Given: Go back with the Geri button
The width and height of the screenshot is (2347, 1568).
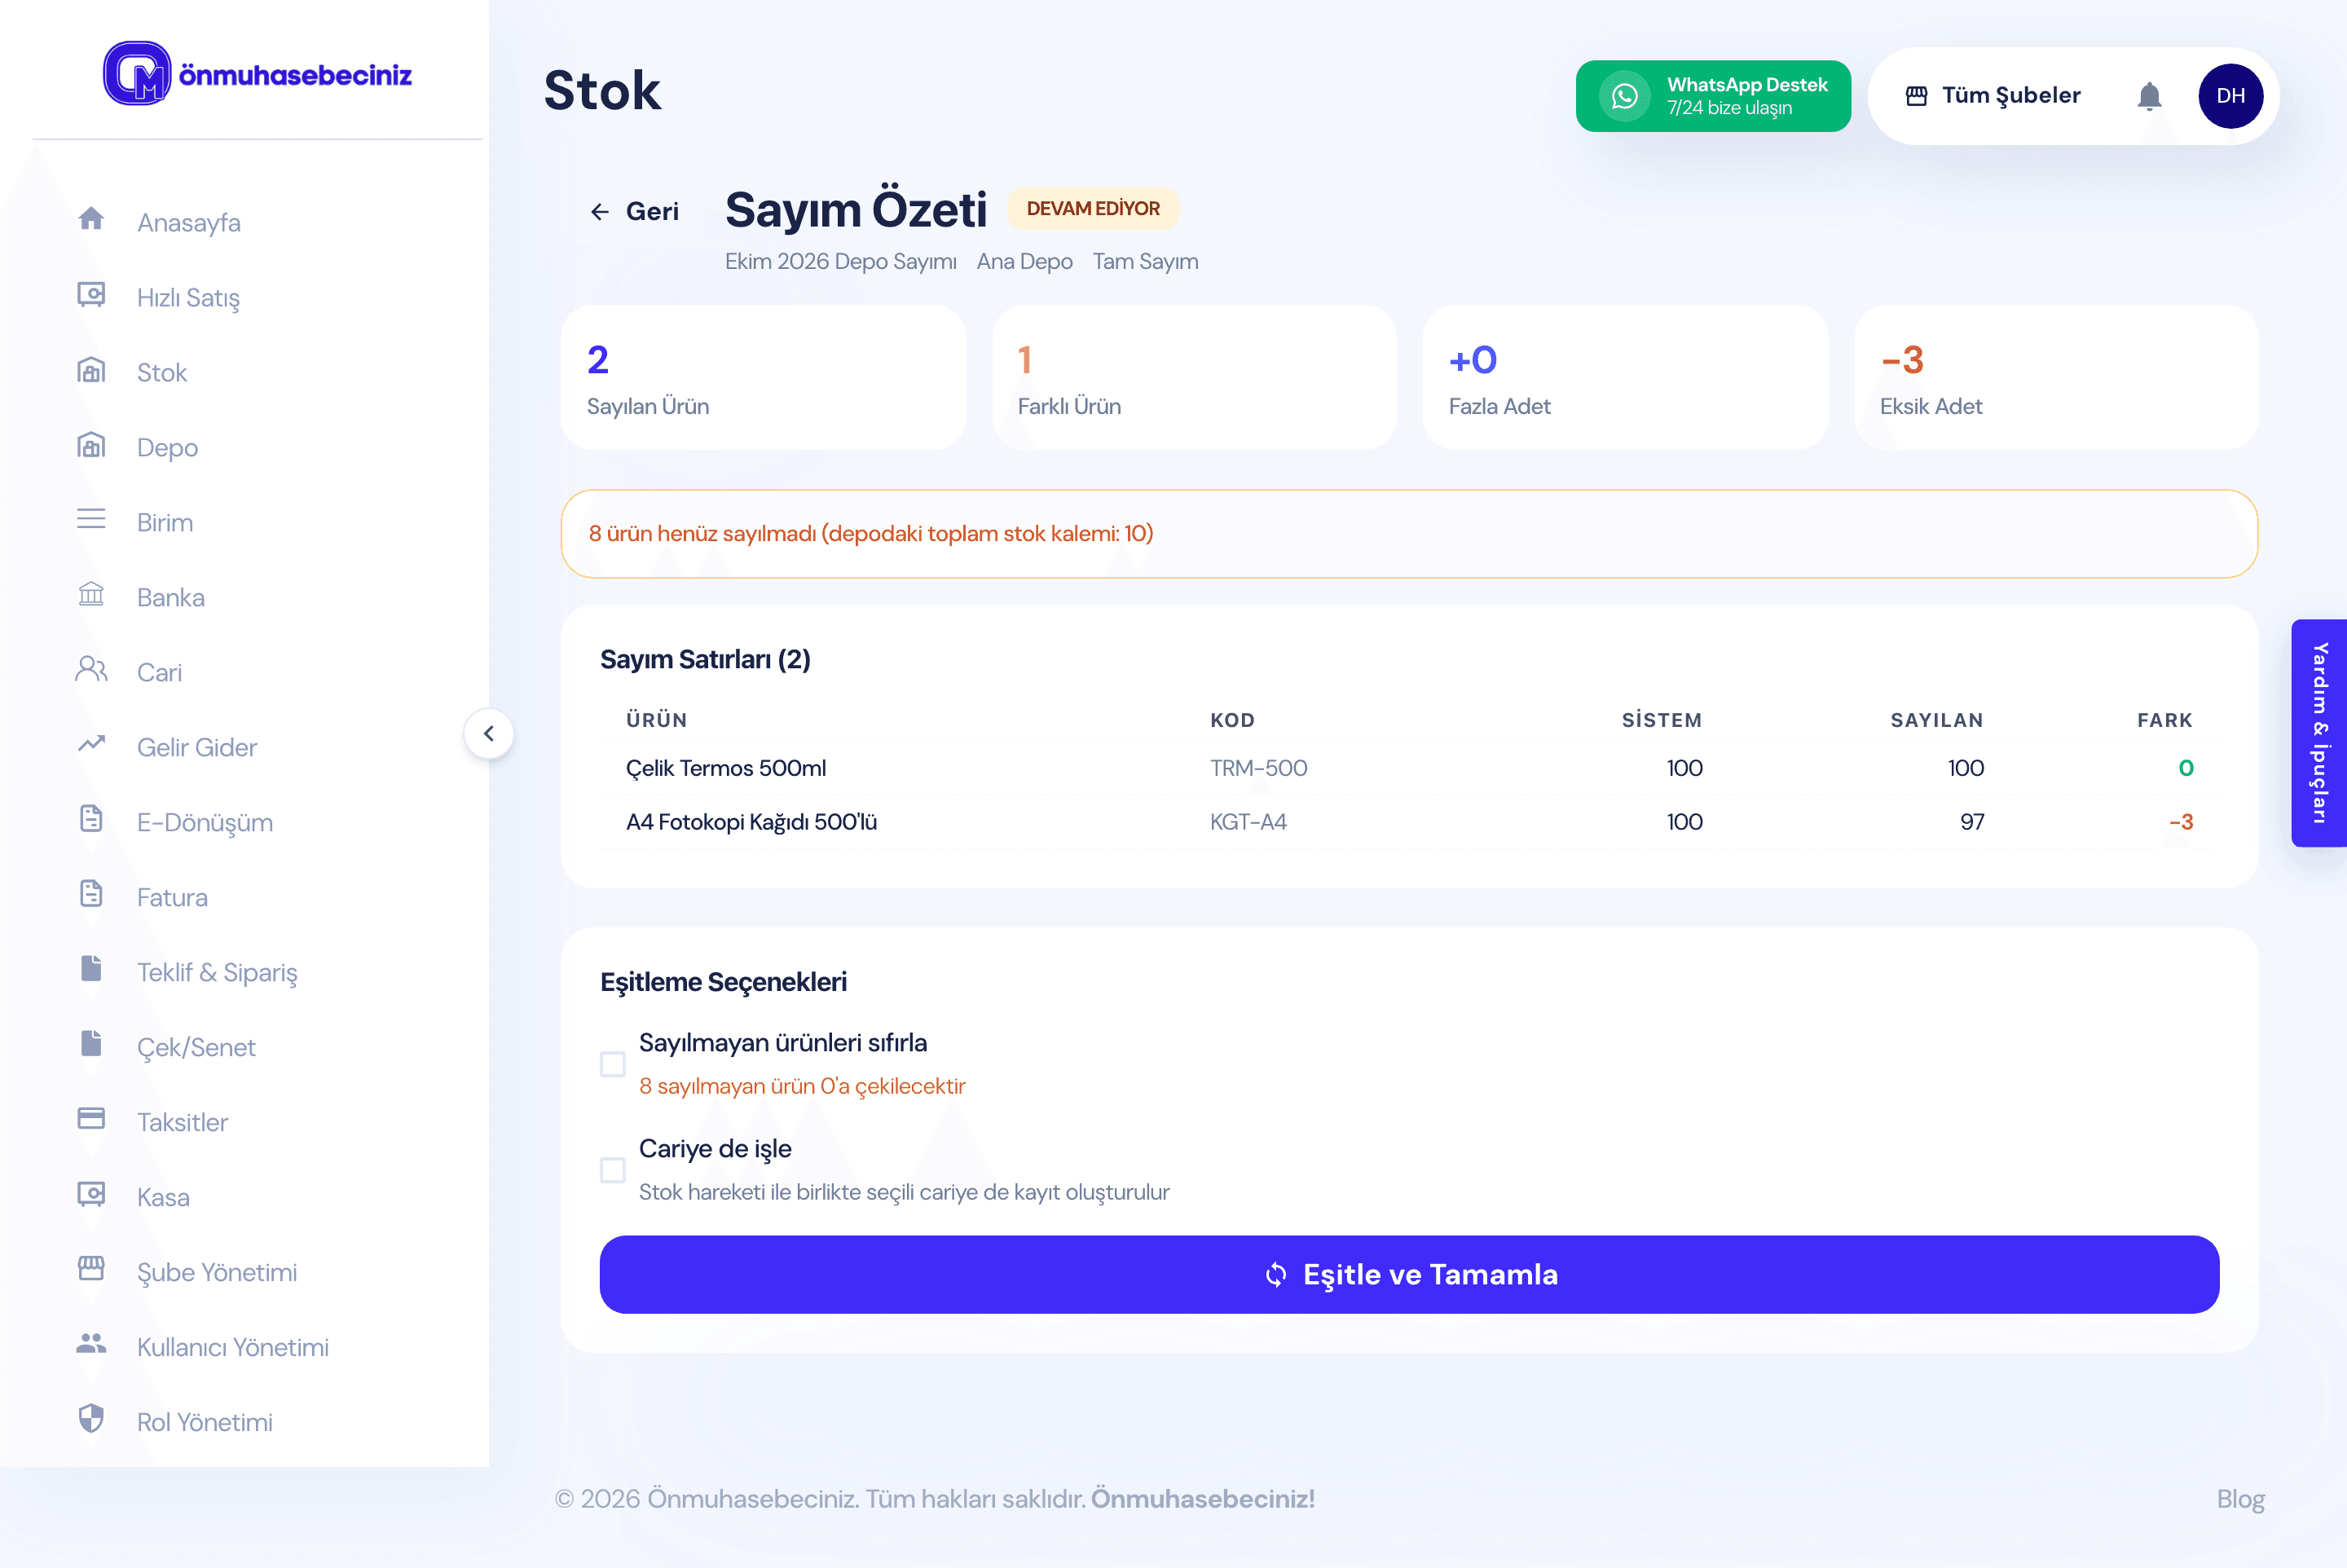Looking at the screenshot, I should 634,211.
